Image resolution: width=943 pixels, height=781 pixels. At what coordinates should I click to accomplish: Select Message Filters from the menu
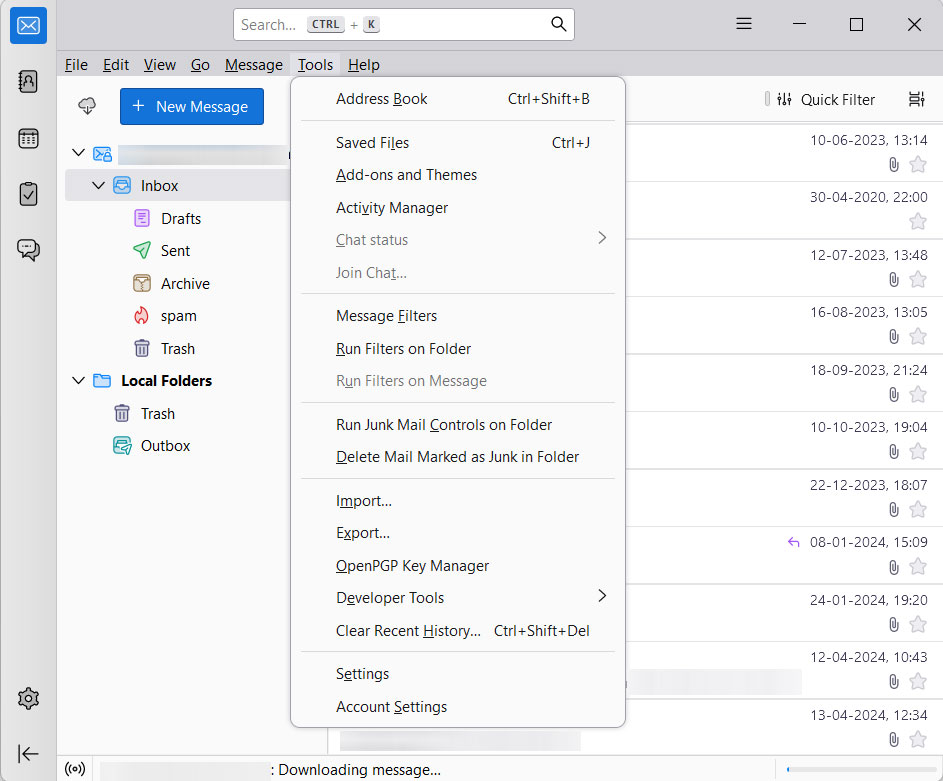pyautogui.click(x=386, y=315)
